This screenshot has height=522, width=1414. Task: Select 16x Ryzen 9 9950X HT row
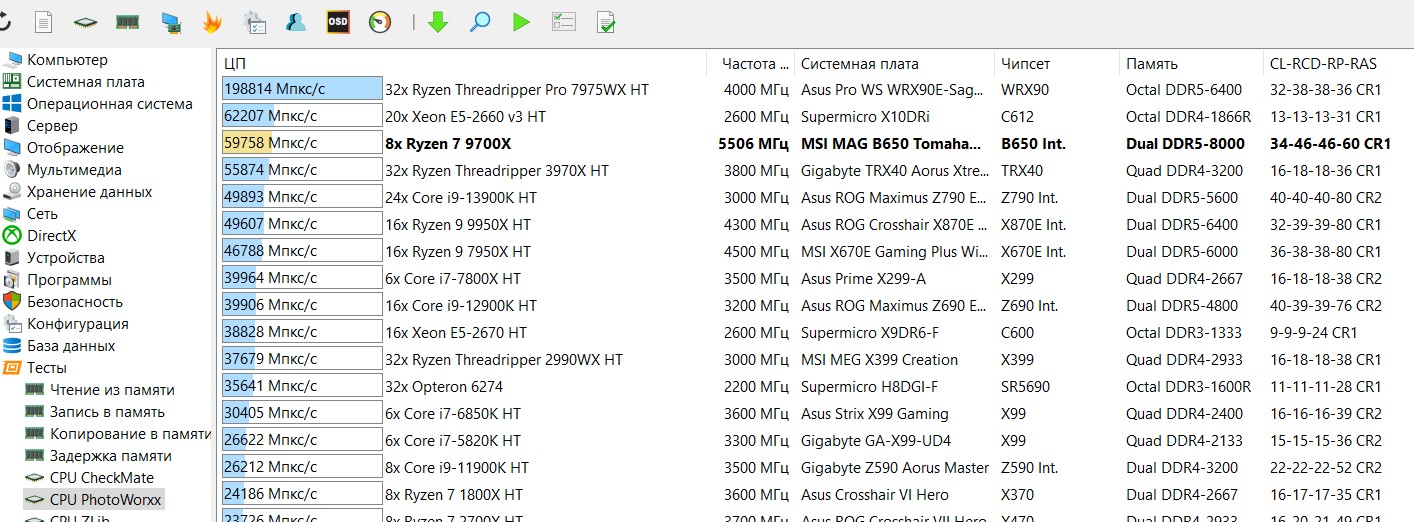tap(458, 225)
